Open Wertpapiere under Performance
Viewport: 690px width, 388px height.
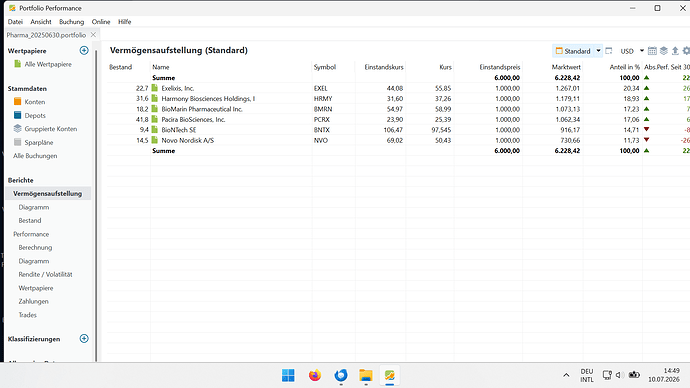(x=36, y=288)
